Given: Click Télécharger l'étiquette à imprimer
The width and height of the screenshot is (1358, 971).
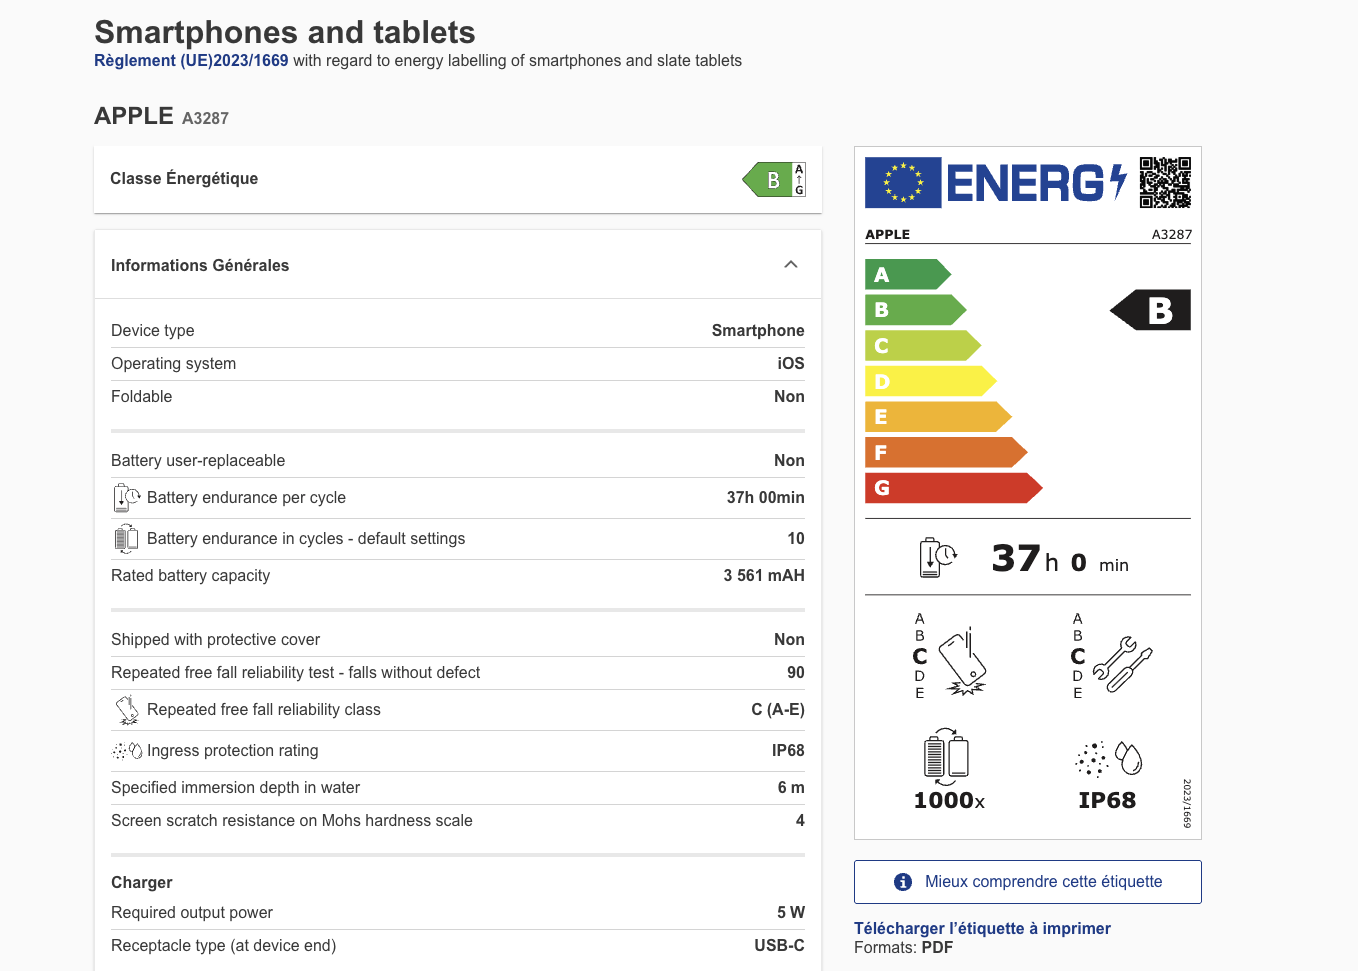Looking at the screenshot, I should click(x=983, y=928).
